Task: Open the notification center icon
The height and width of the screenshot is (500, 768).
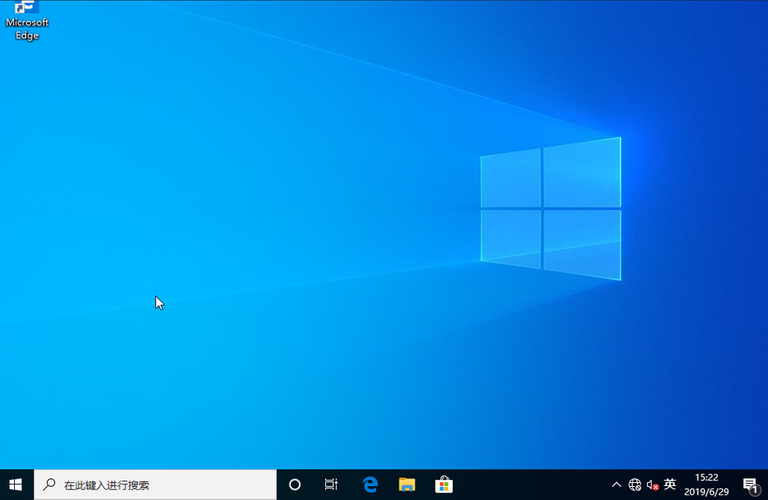Action: pyautogui.click(x=750, y=485)
